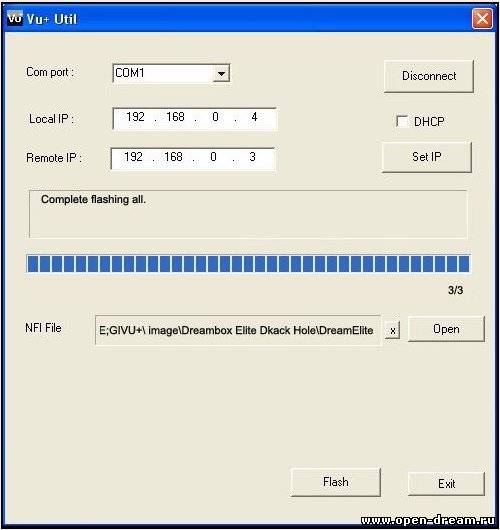Image resolution: width=500 pixels, height=530 pixels.
Task: Clear the NFI file path with x button
Action: 392,330
